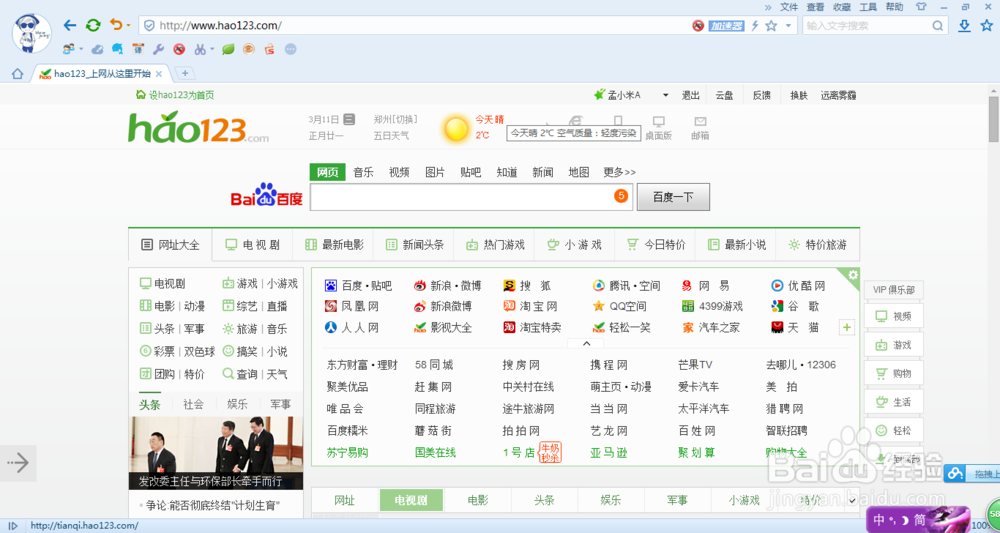
Task: Bookmark page with address bar star
Action: click(x=771, y=26)
